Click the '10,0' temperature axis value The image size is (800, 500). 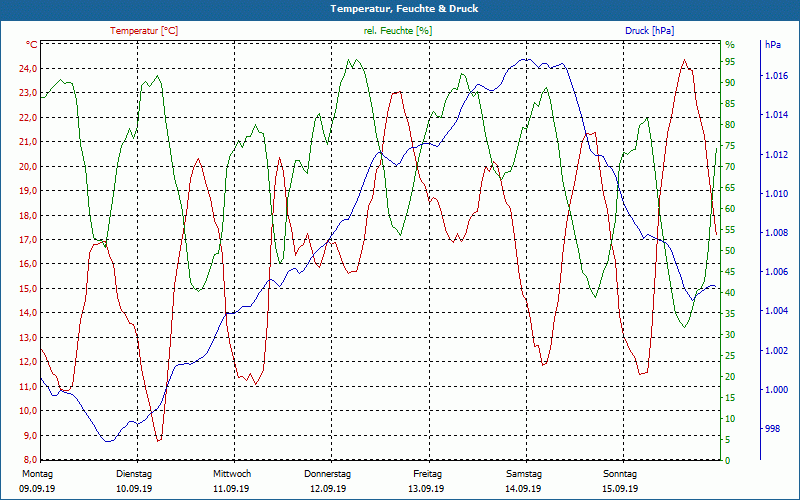coord(28,411)
